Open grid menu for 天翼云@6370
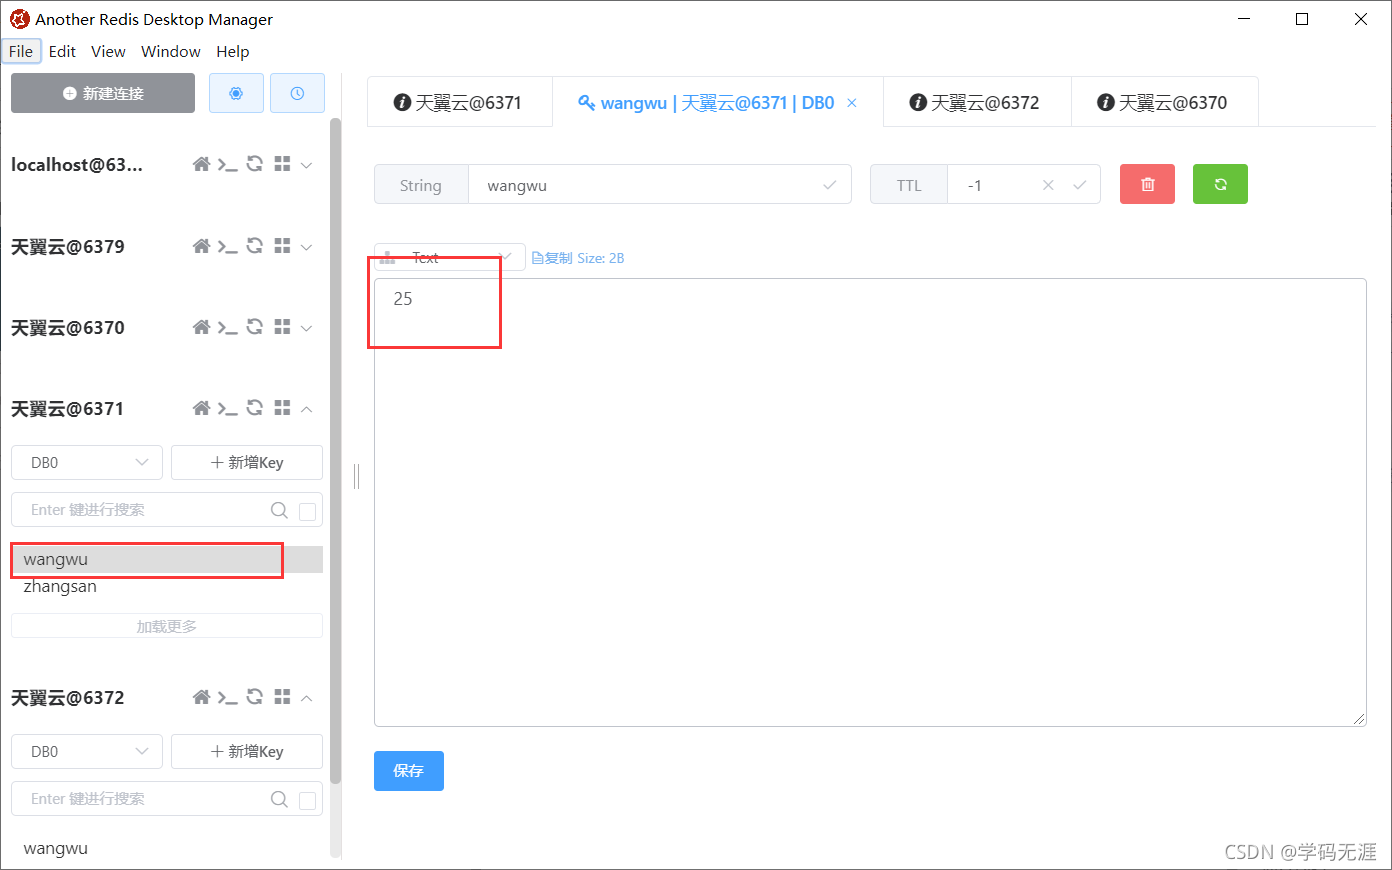Viewport: 1392px width, 870px height. click(282, 327)
